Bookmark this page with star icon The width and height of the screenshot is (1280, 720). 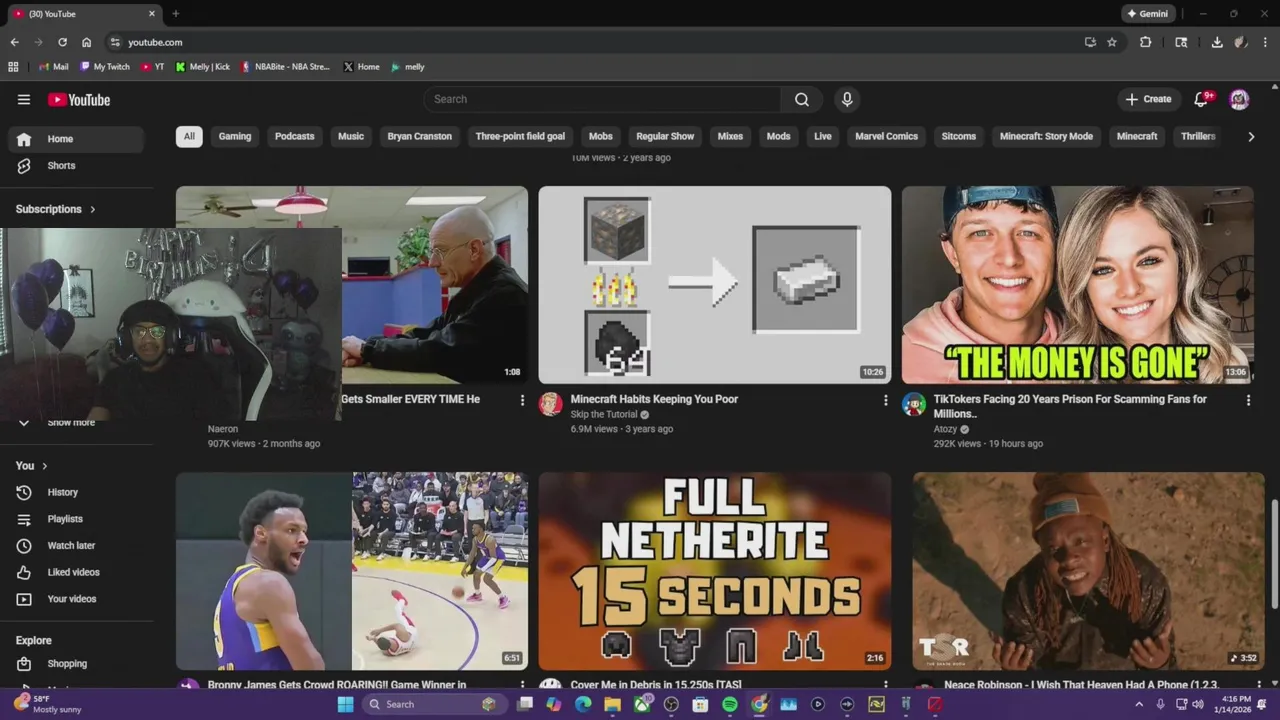tap(1112, 42)
